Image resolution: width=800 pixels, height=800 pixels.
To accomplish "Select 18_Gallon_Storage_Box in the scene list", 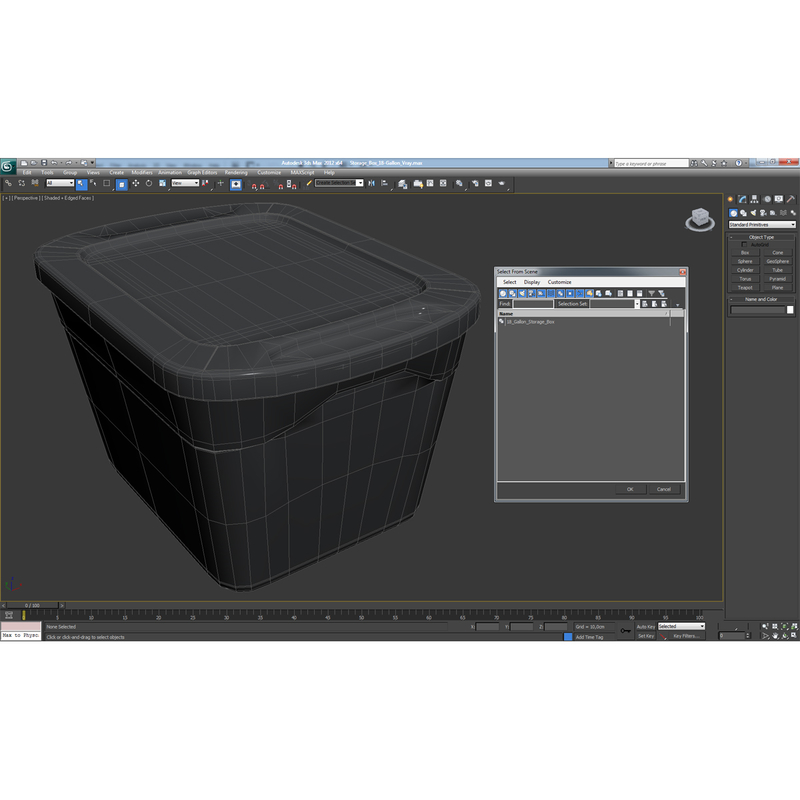I will 529,321.
